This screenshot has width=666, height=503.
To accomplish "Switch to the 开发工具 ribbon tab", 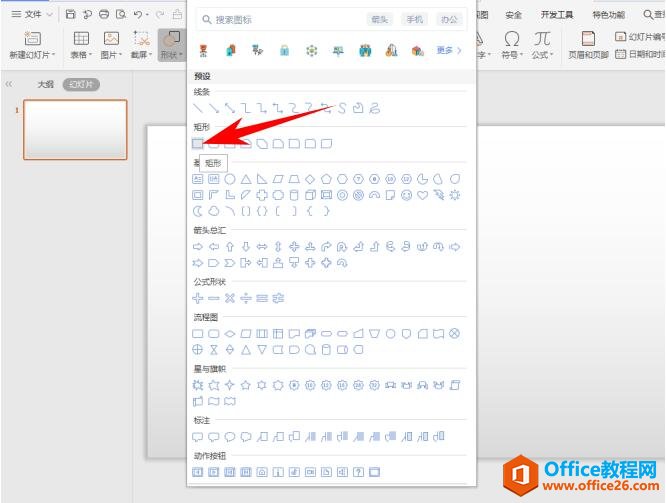I will tap(557, 15).
